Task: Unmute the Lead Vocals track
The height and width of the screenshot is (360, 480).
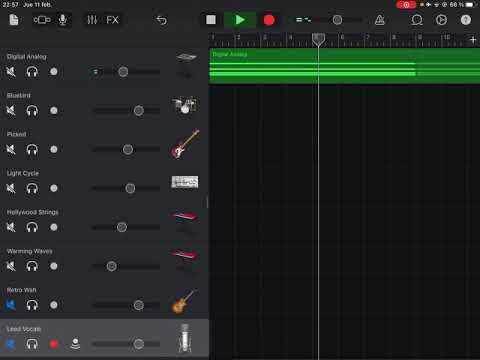Action: pos(11,344)
